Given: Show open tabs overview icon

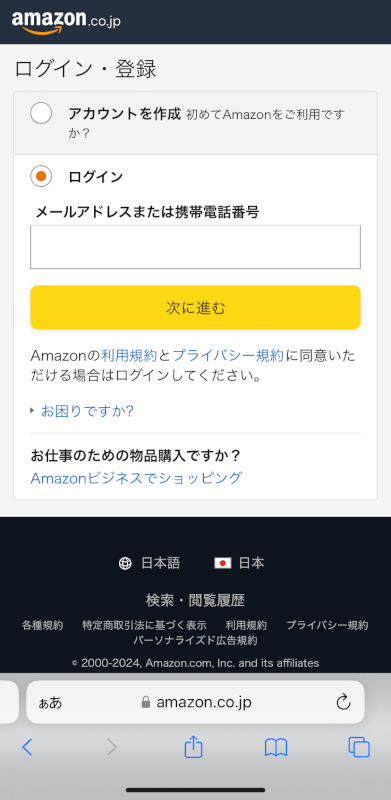Looking at the screenshot, I should 359,747.
